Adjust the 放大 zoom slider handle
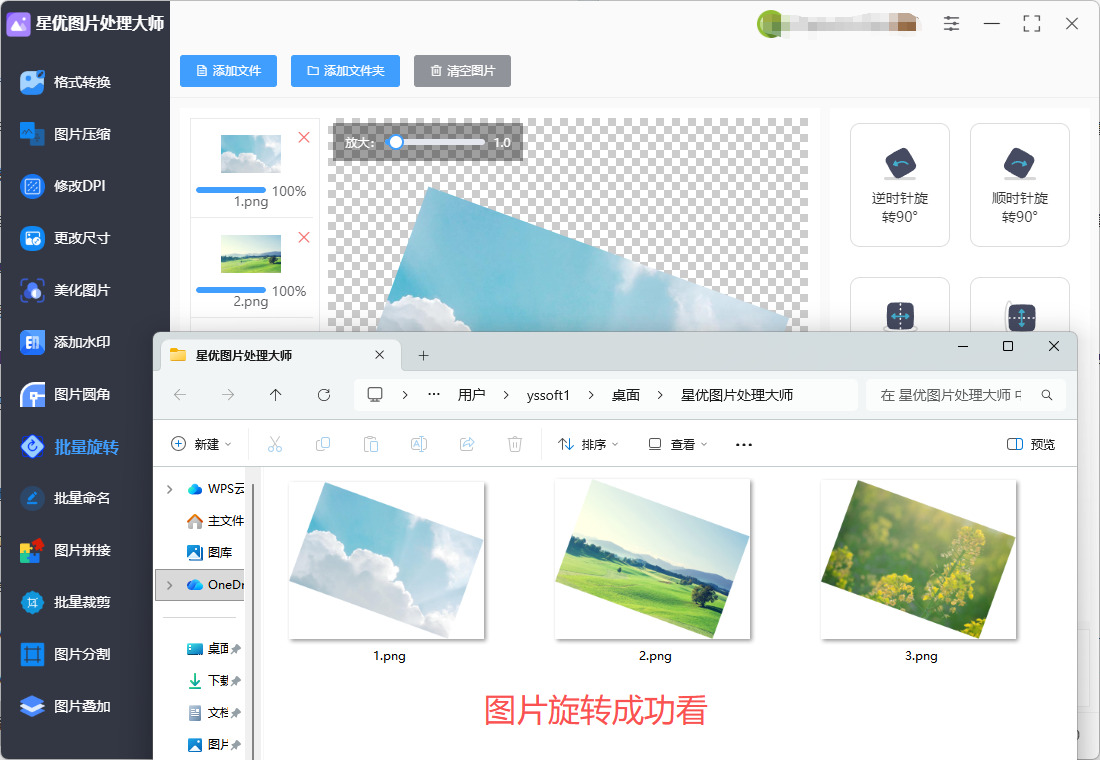The height and width of the screenshot is (760, 1100). coord(396,142)
